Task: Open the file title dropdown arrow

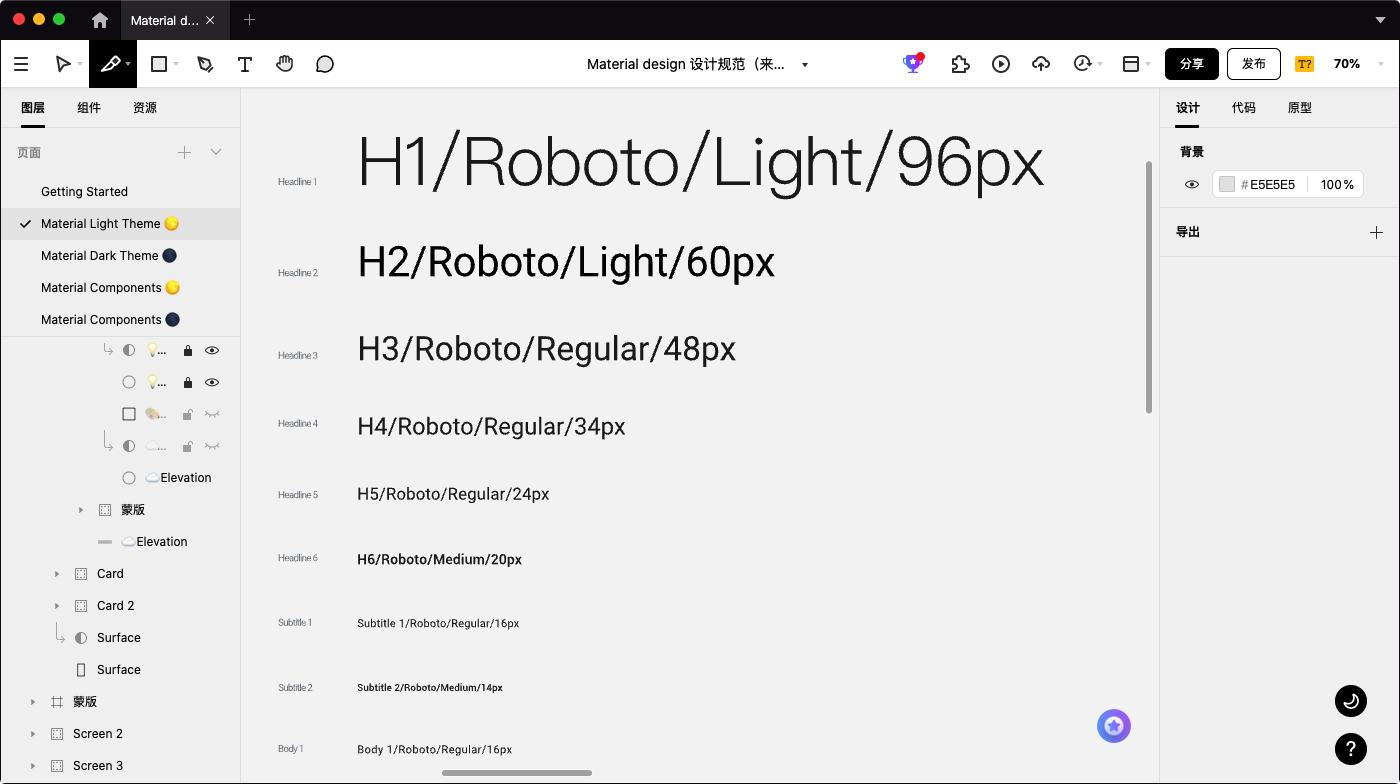Action: tap(805, 64)
